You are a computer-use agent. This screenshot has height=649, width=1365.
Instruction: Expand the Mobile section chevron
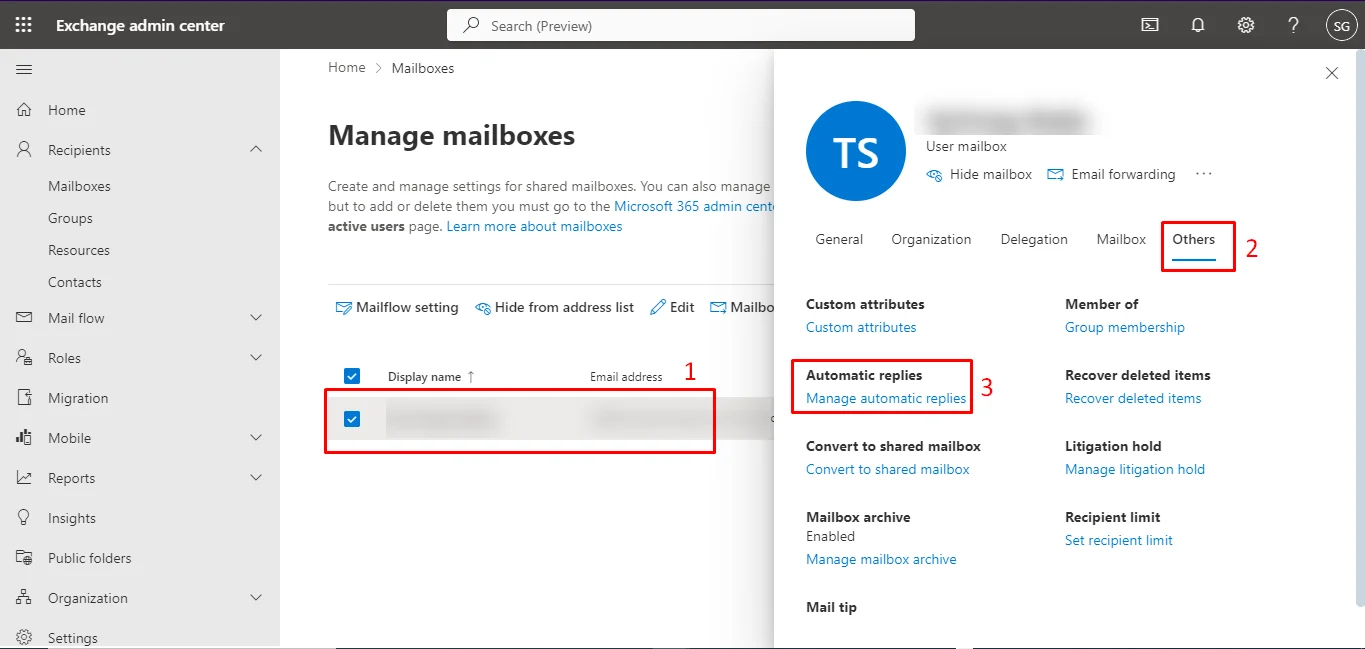point(256,438)
